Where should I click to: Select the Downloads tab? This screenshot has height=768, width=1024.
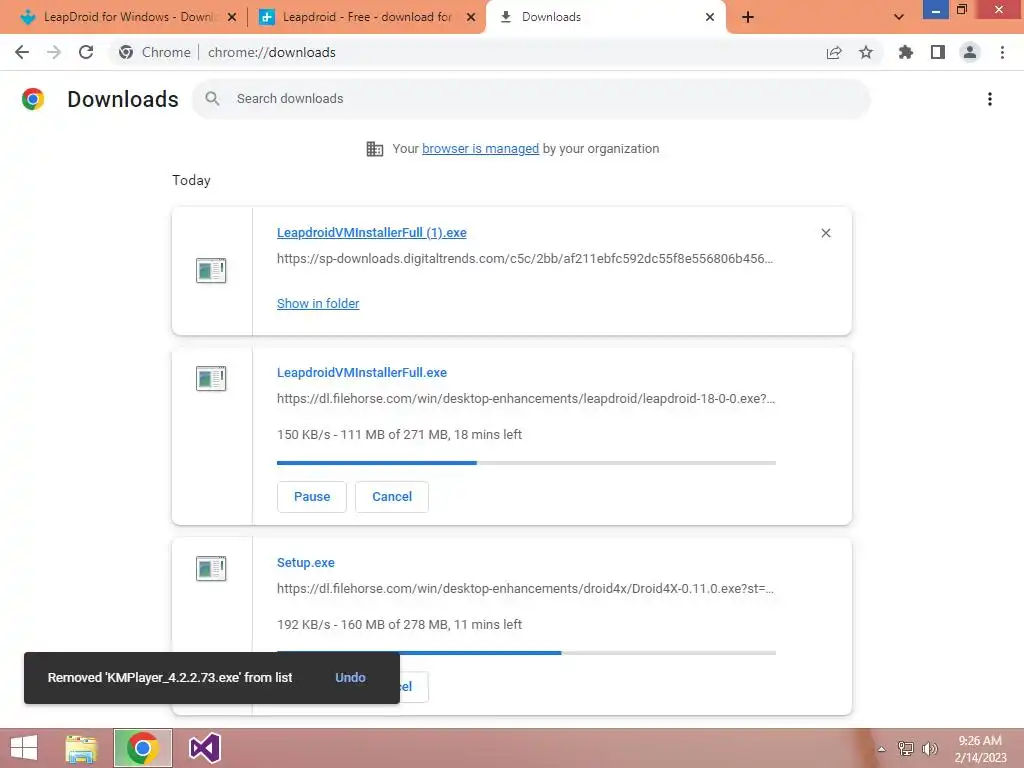click(606, 17)
